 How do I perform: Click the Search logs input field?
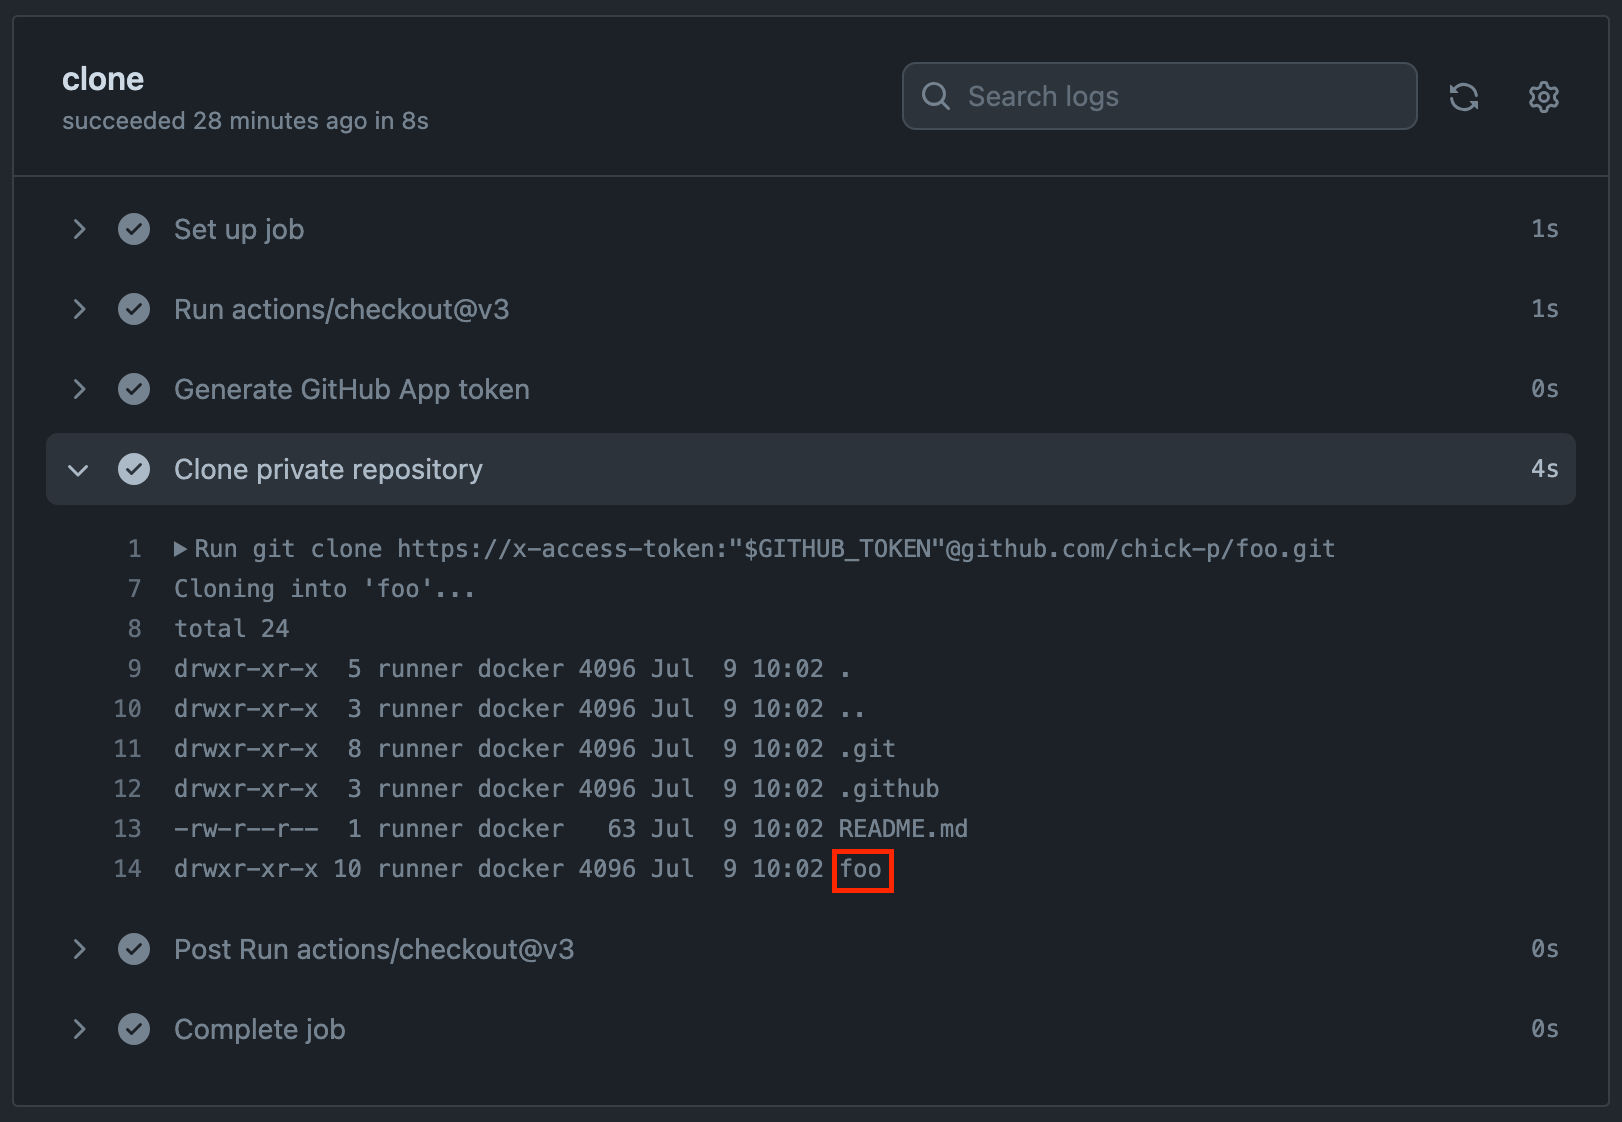click(x=1160, y=96)
